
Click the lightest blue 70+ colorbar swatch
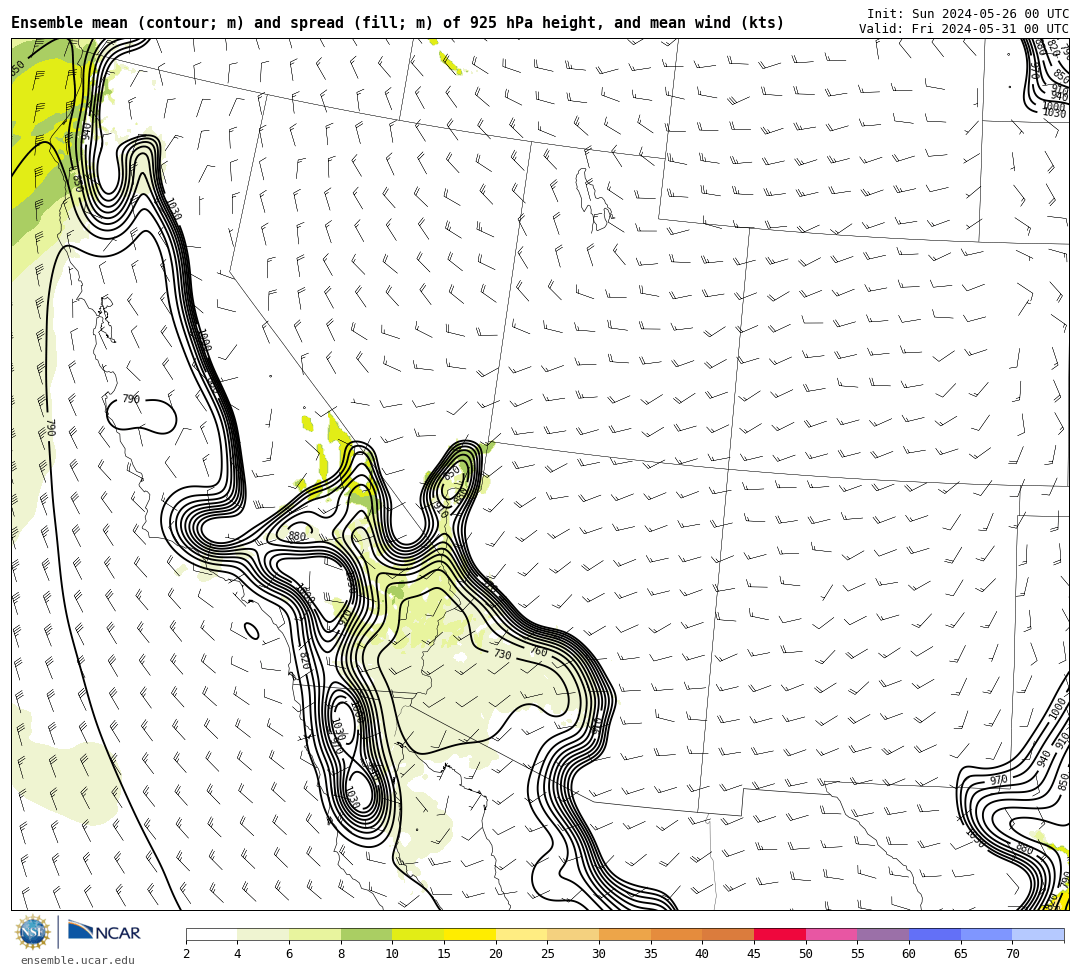[1038, 934]
